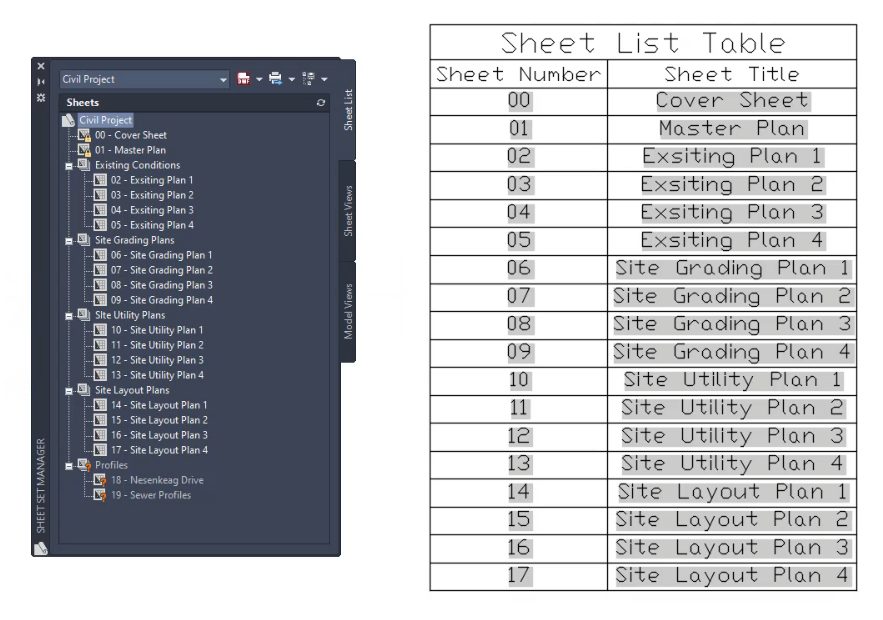This screenshot has width=883, height=620.
Task: Click the Existing Conditions subset icon
Action: (x=84, y=164)
